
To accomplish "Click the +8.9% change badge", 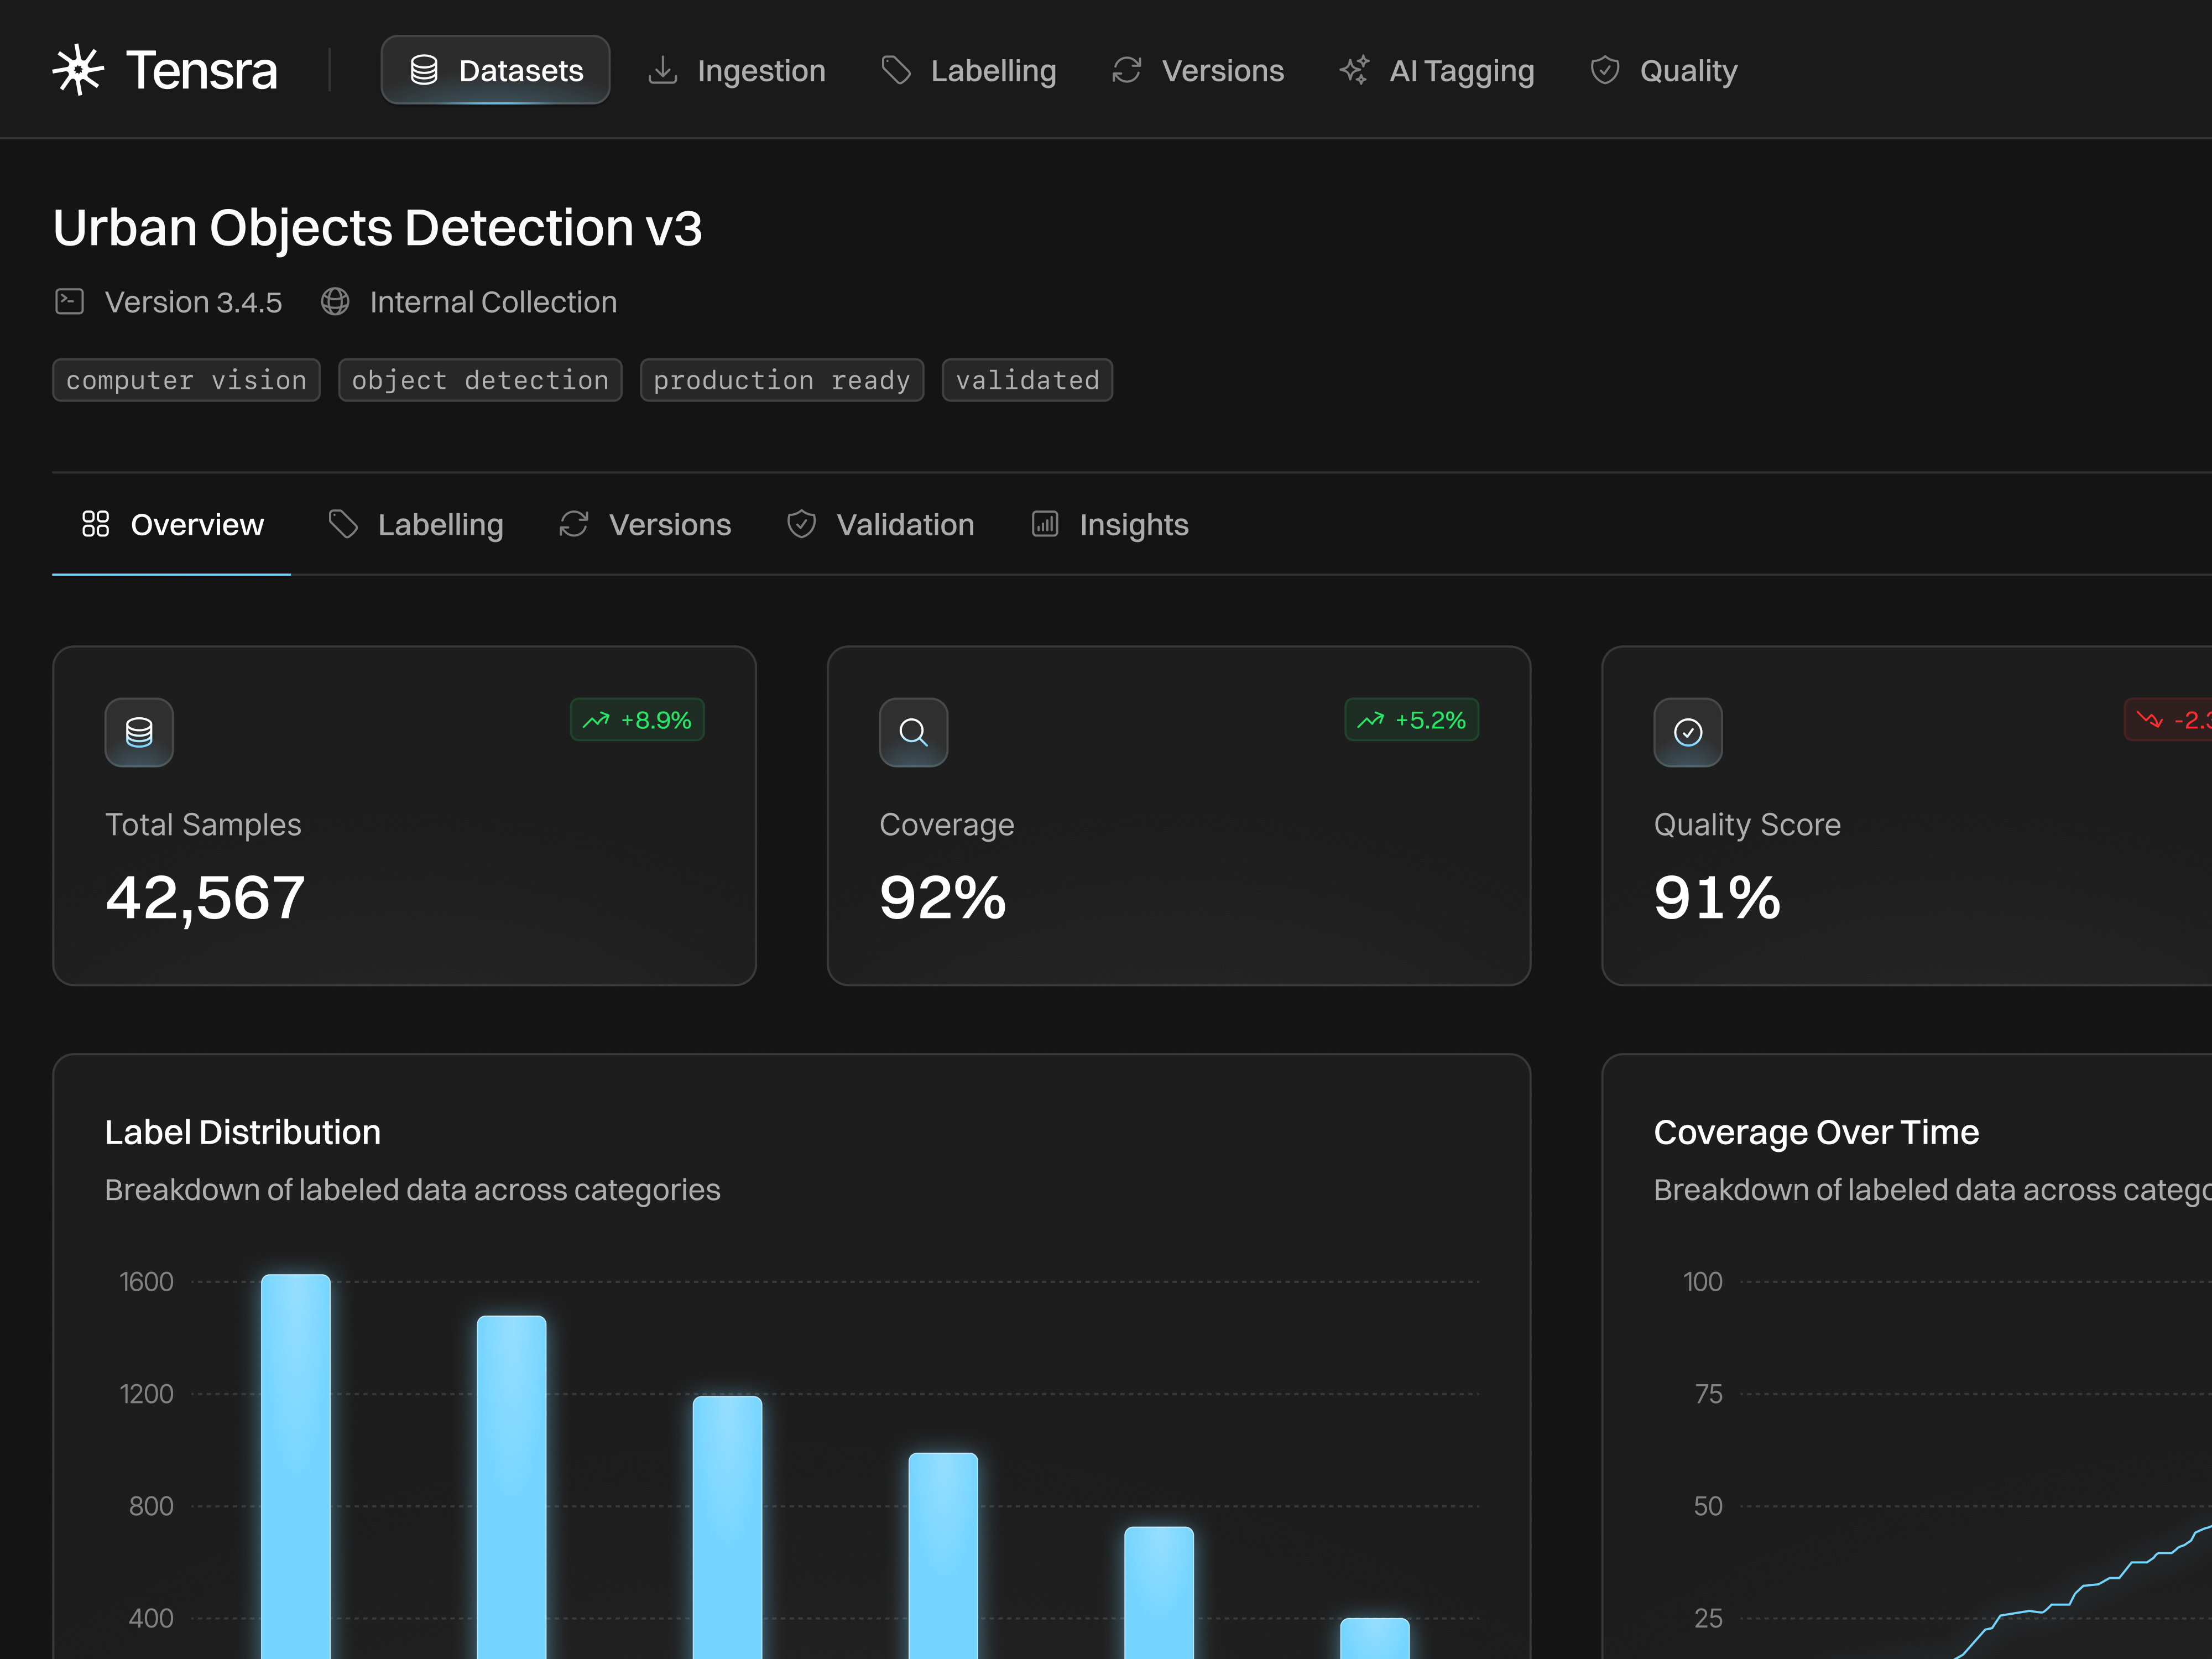I will point(637,720).
